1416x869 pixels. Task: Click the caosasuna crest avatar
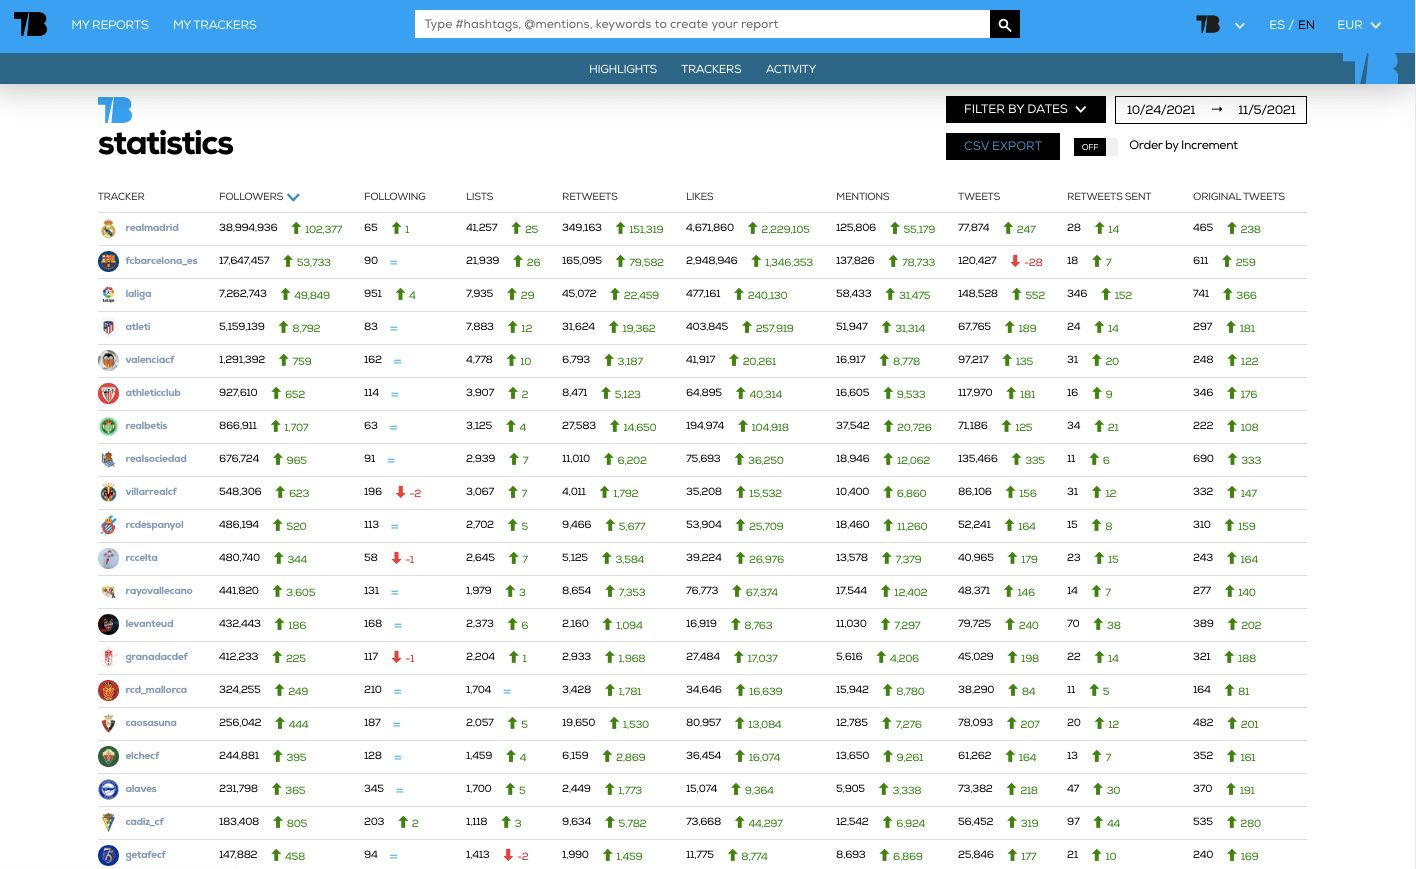[x=108, y=723]
